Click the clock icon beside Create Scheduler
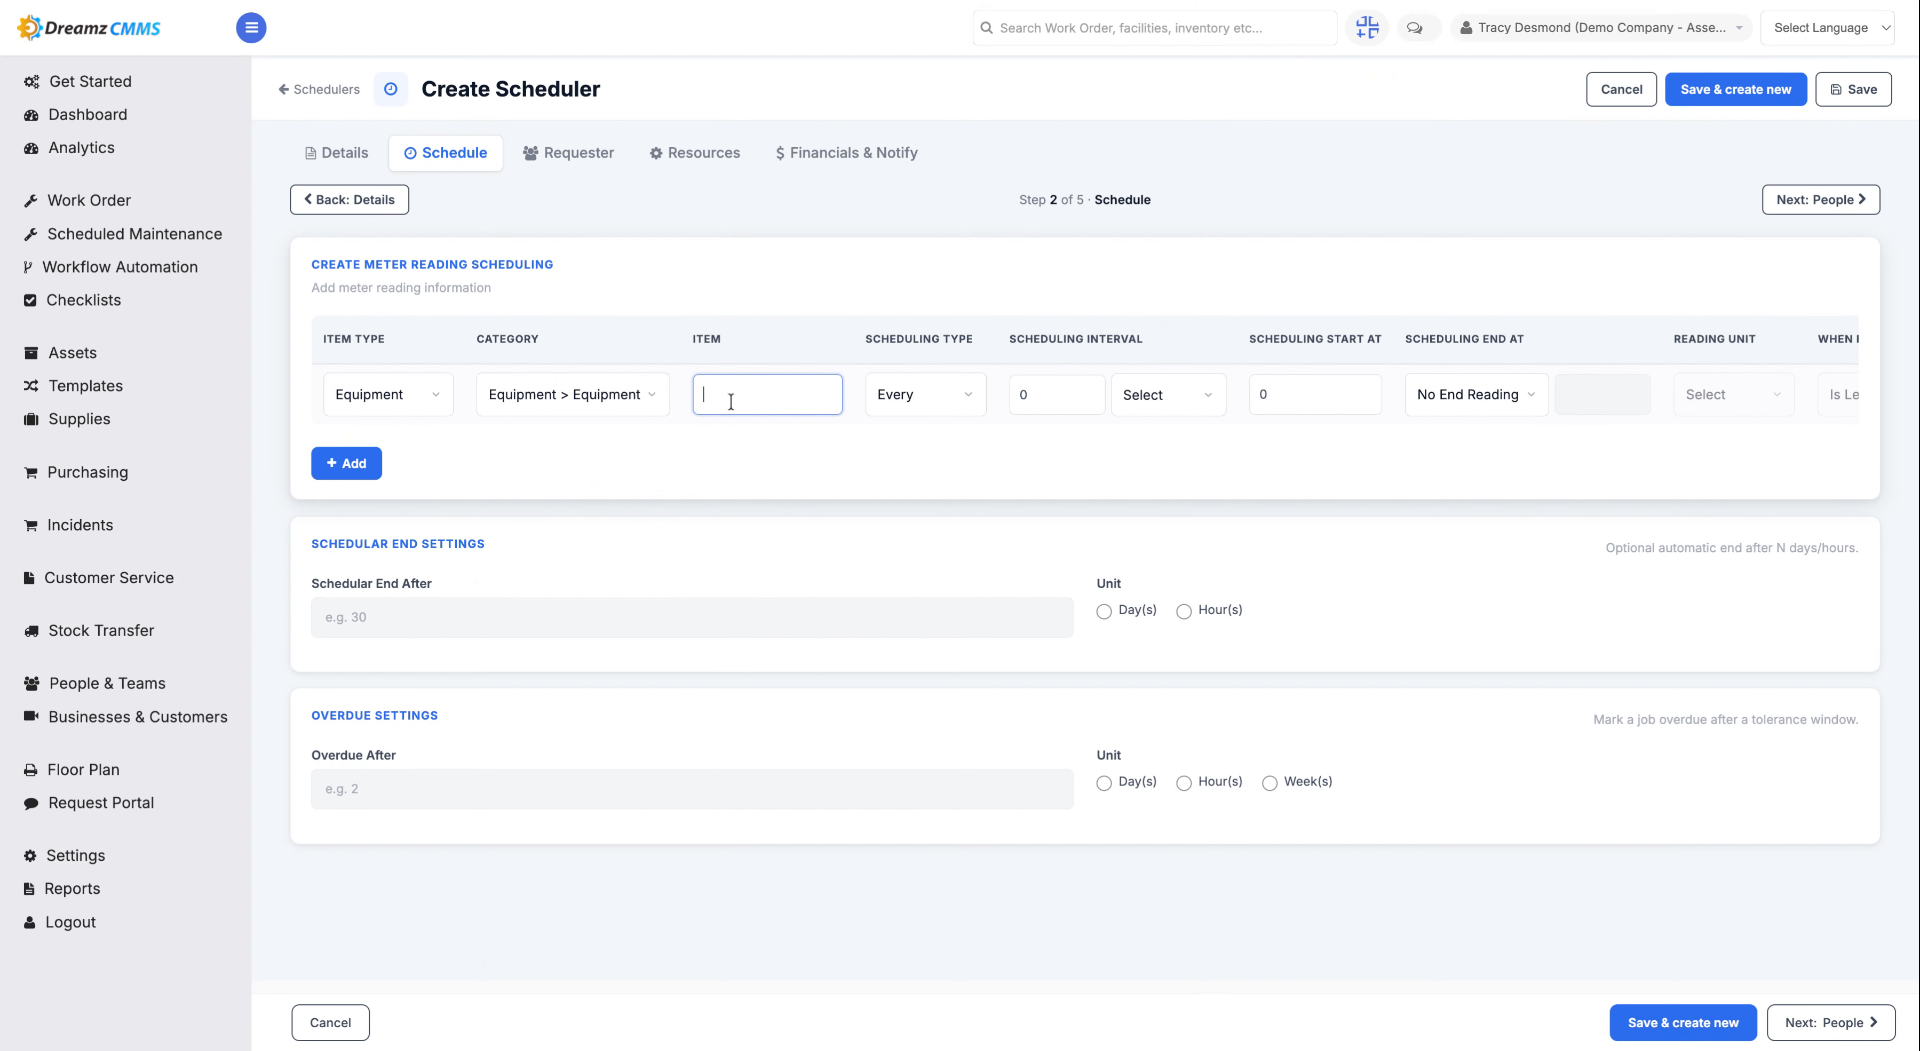1920x1051 pixels. [x=391, y=89]
